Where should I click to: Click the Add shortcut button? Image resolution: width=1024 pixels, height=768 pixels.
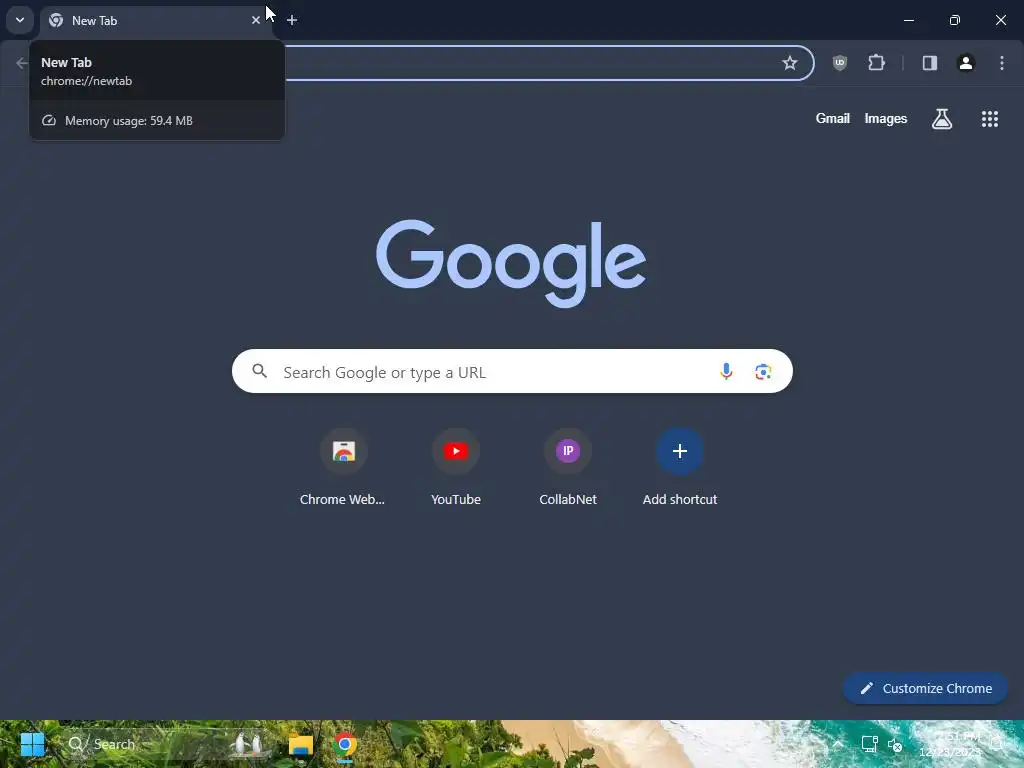click(x=680, y=468)
